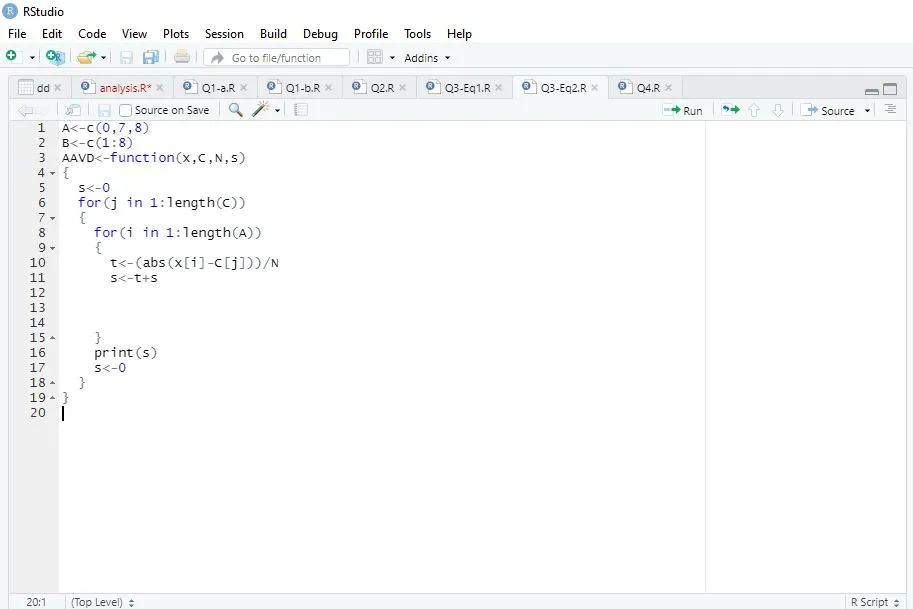Open the Session menu
The image size is (913, 609).
coord(224,33)
